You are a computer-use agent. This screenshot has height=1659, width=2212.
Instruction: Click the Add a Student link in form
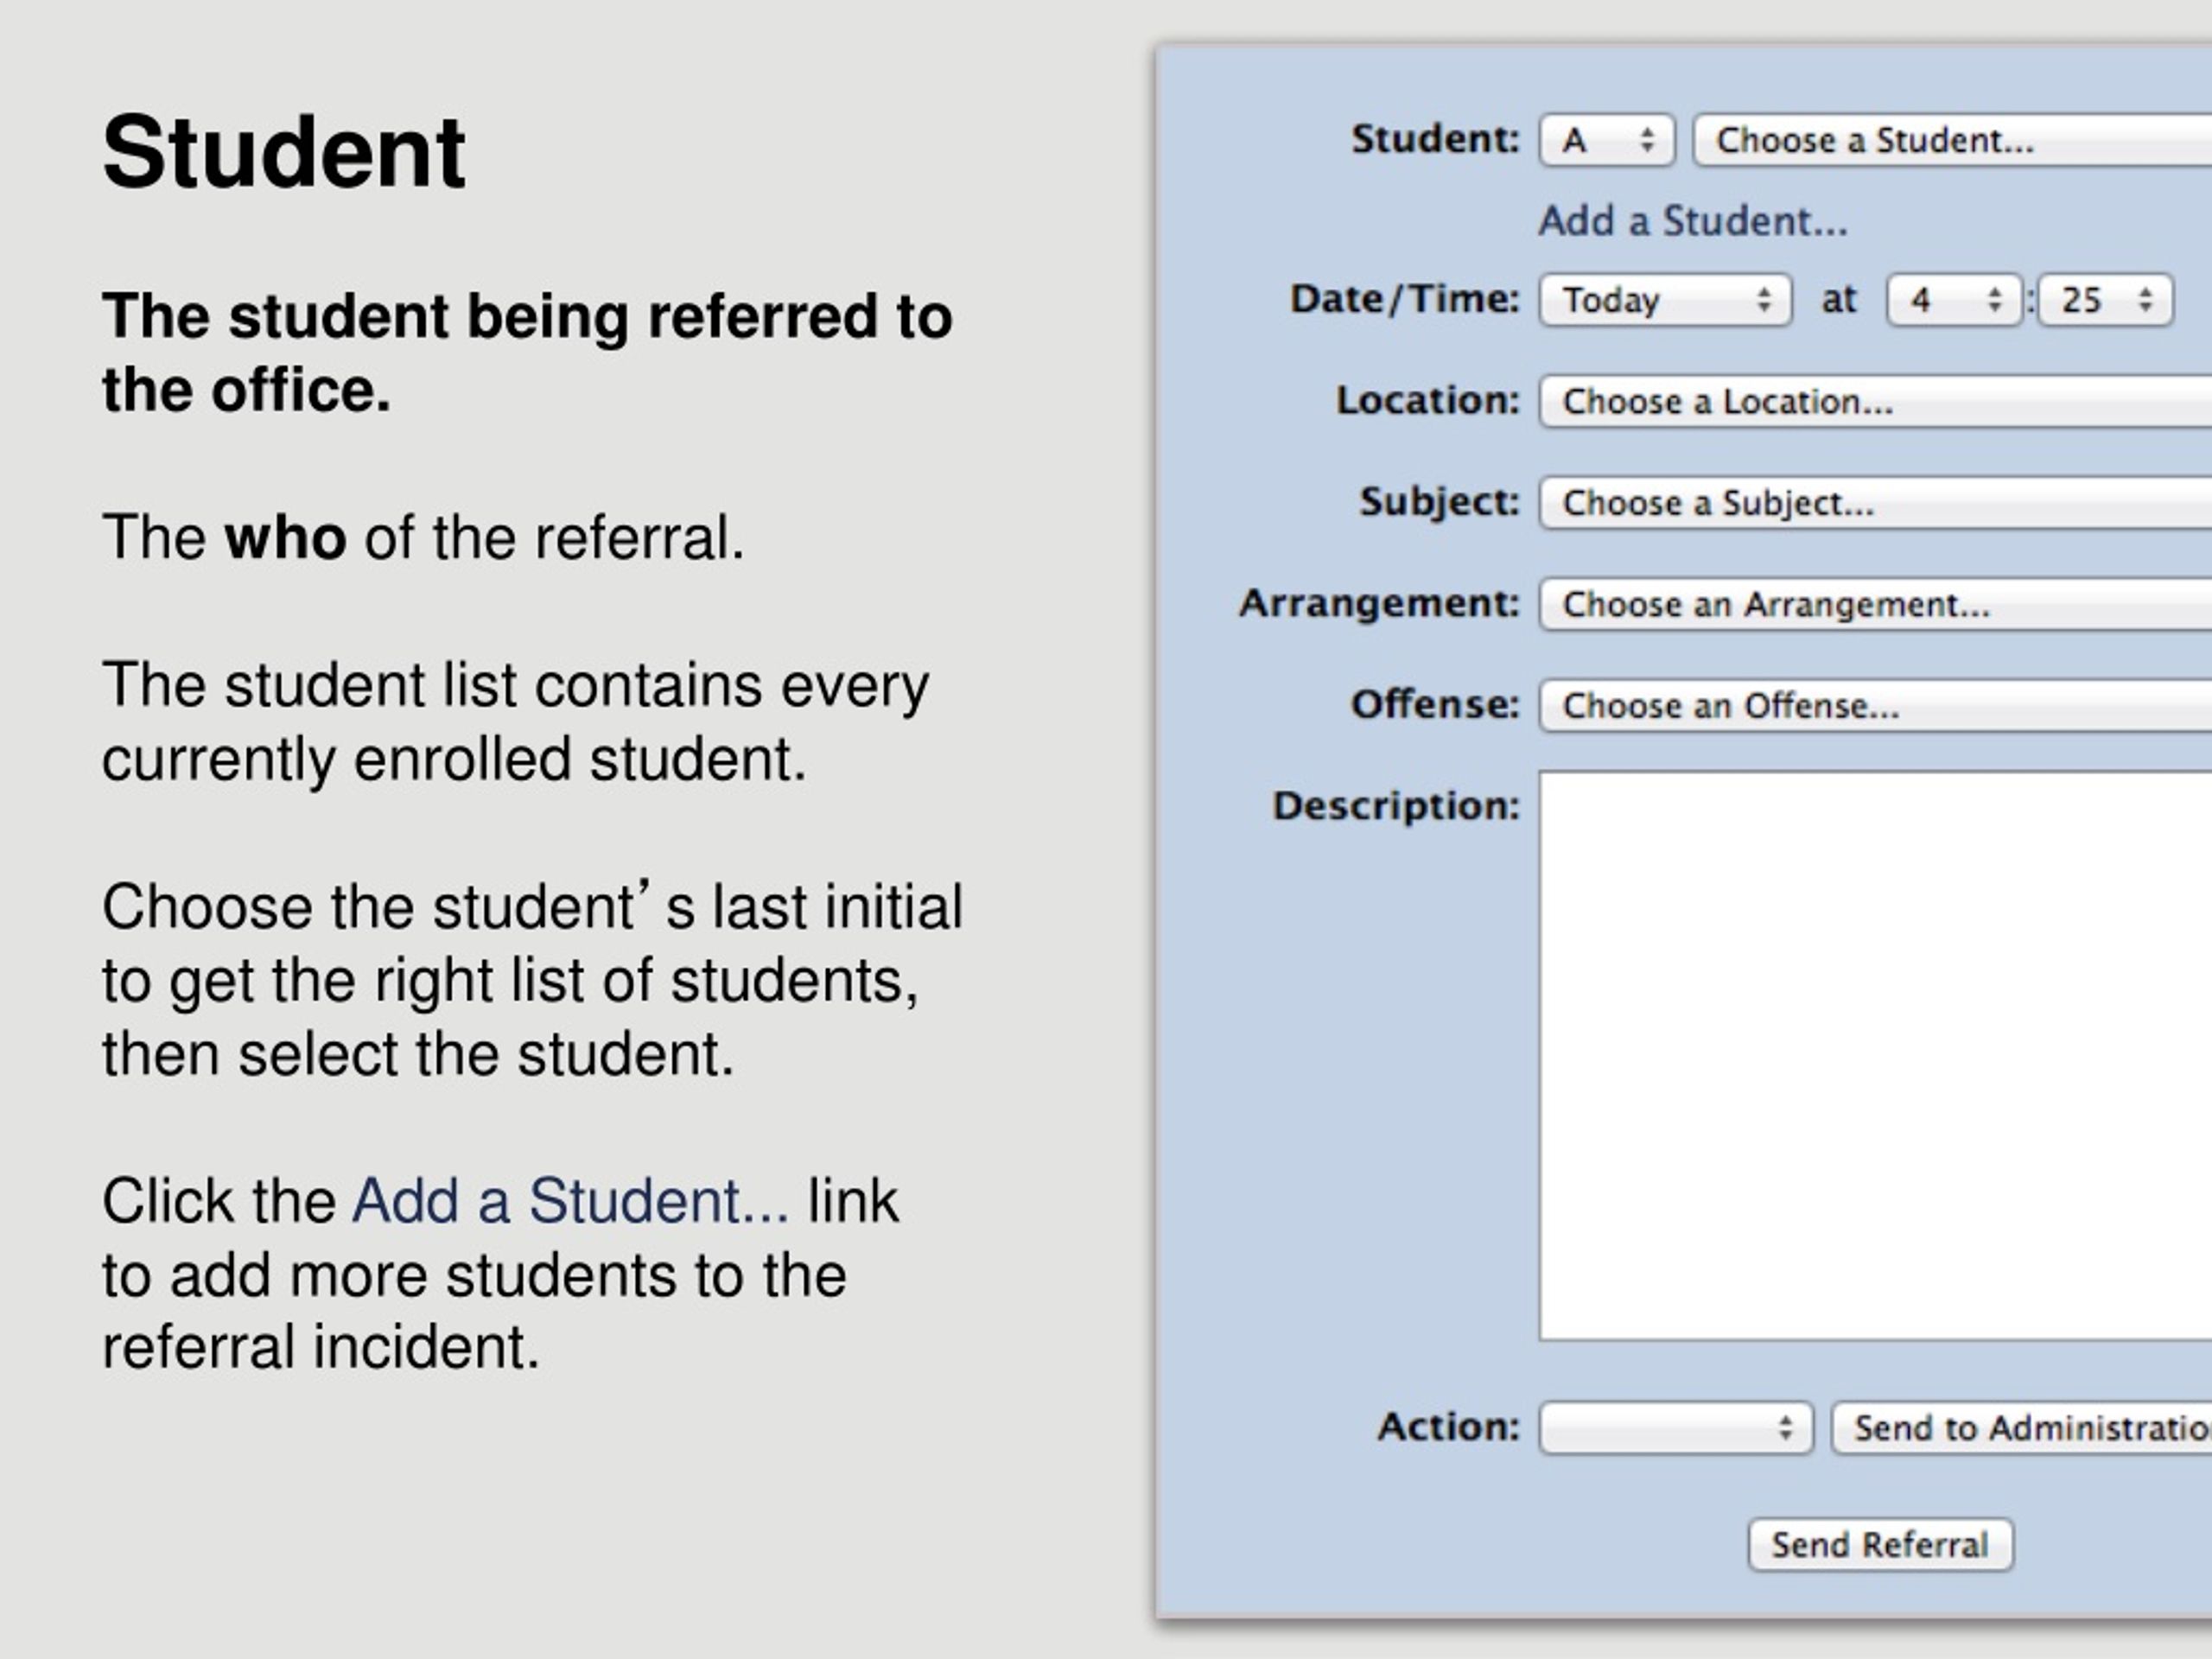pos(1692,221)
